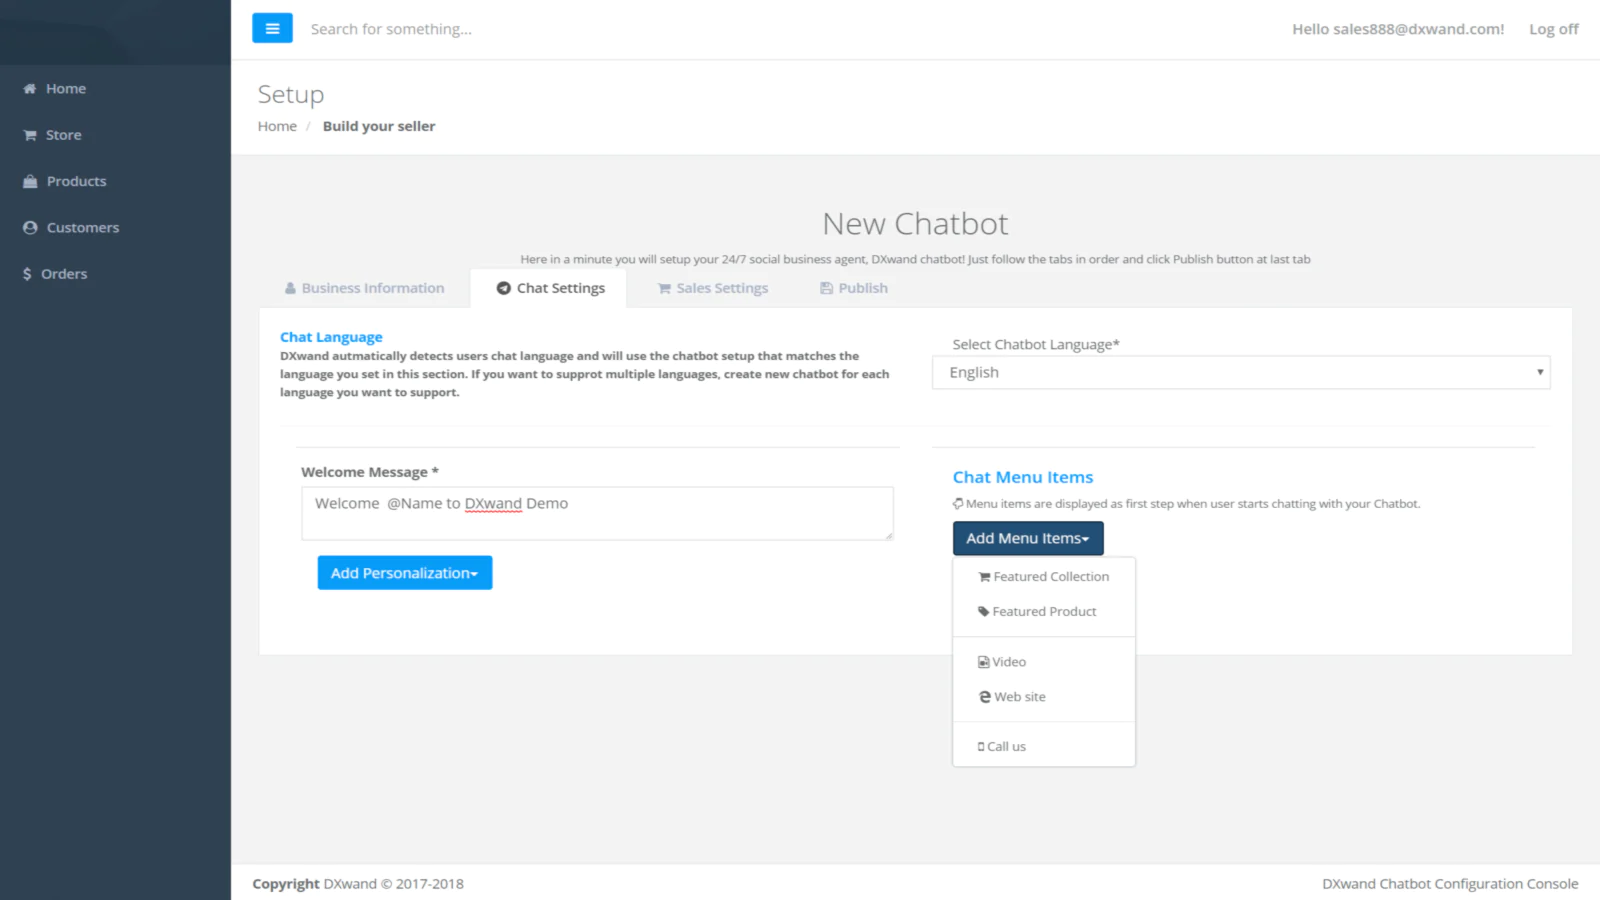Click the New Chatbot title

pyautogui.click(x=915, y=224)
